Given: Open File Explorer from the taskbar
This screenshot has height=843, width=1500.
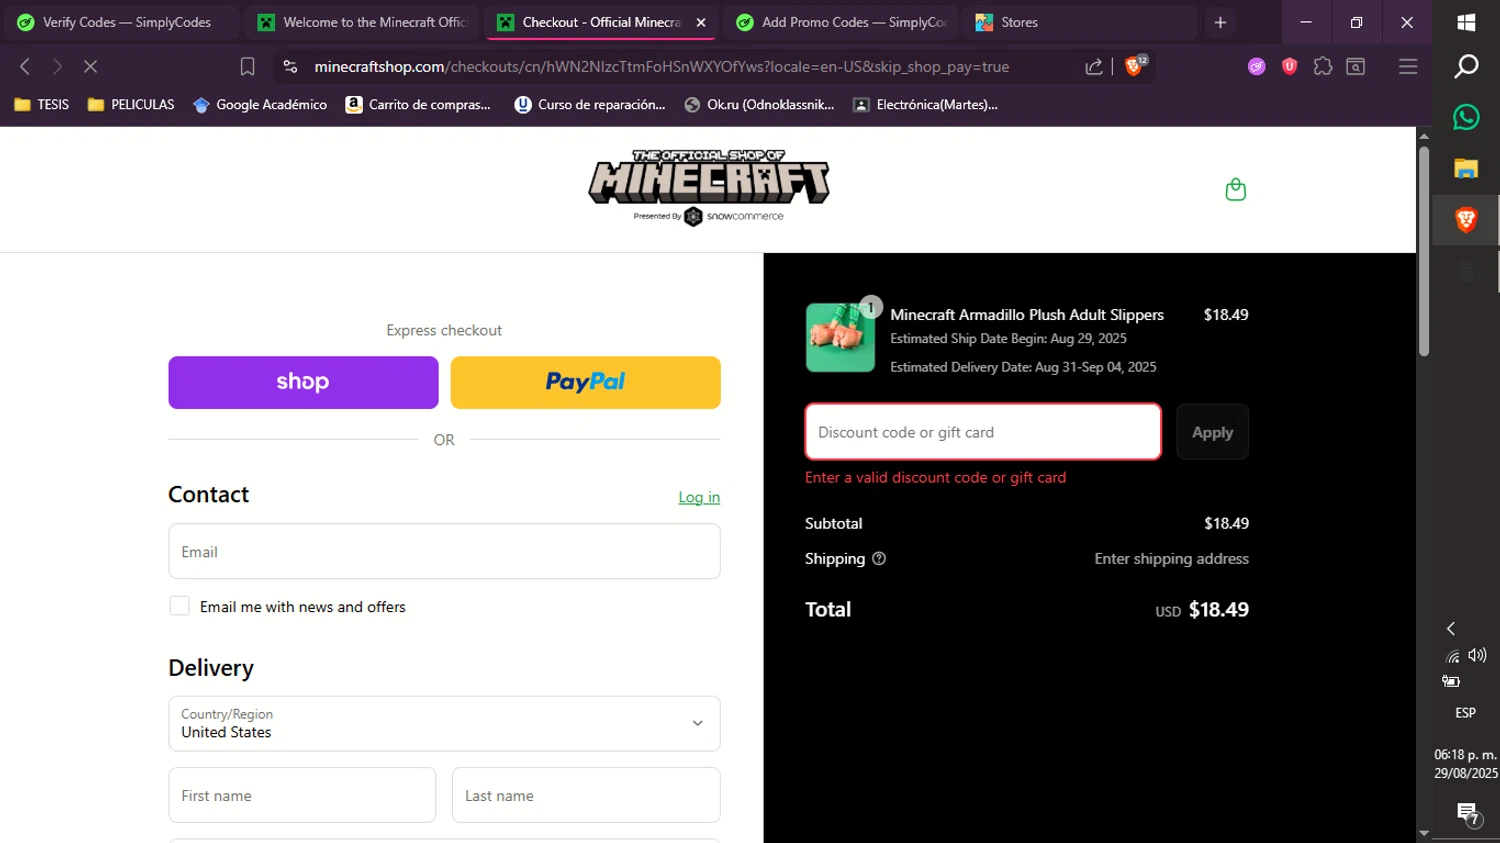Looking at the screenshot, I should click(x=1466, y=168).
